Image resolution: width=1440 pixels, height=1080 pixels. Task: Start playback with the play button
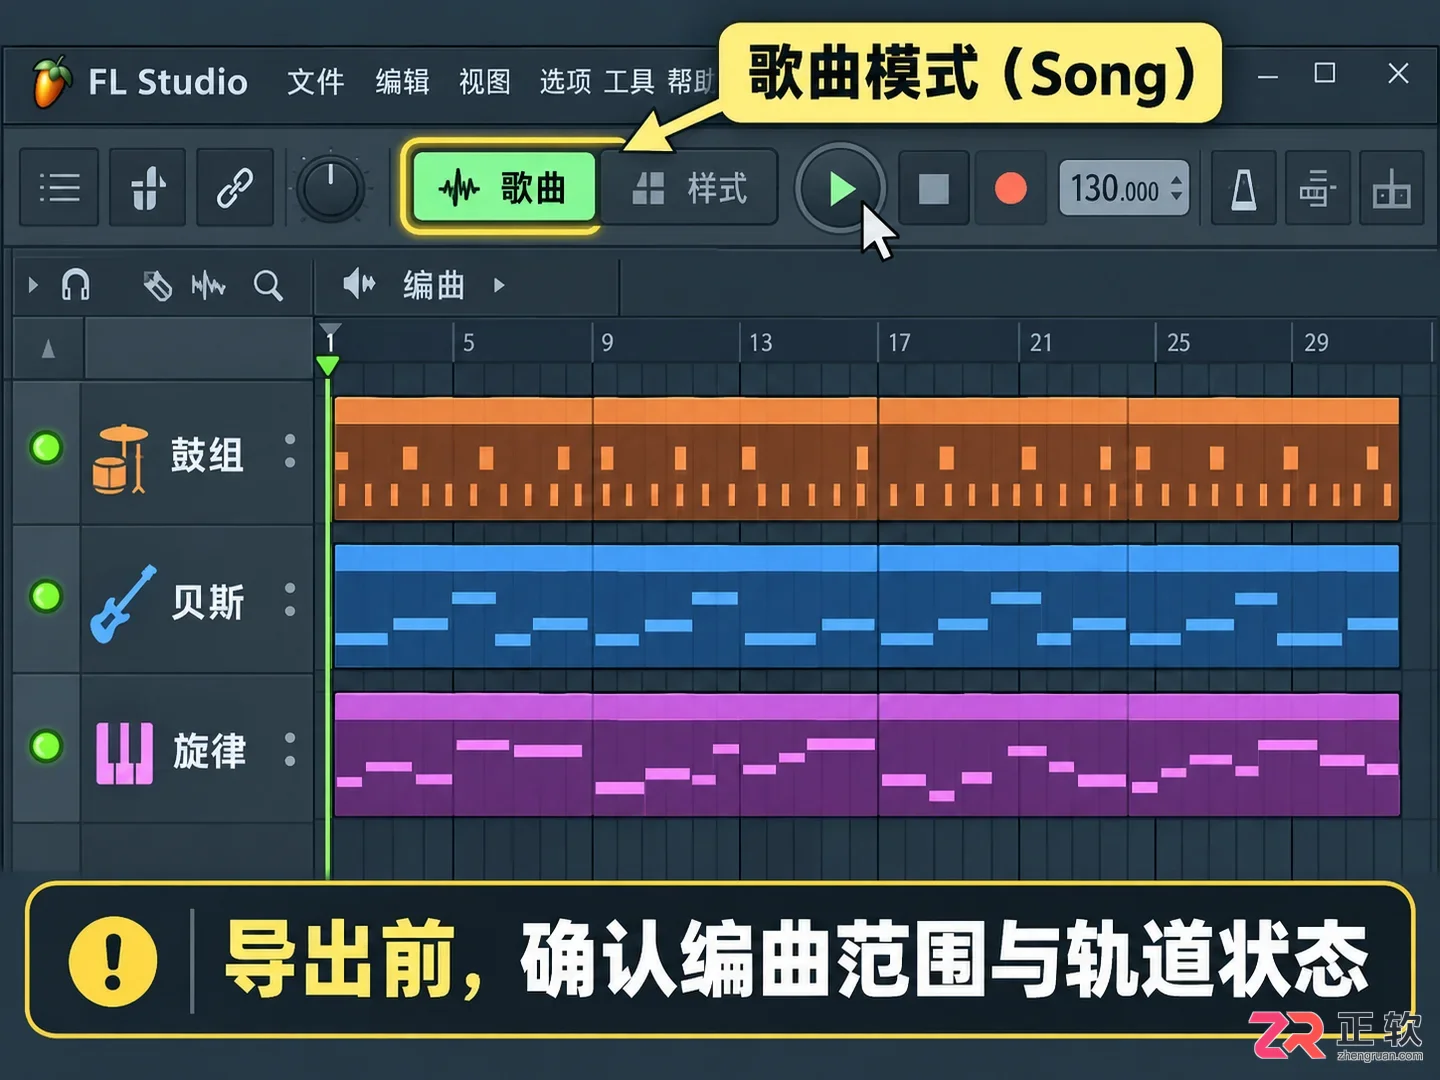(x=841, y=188)
